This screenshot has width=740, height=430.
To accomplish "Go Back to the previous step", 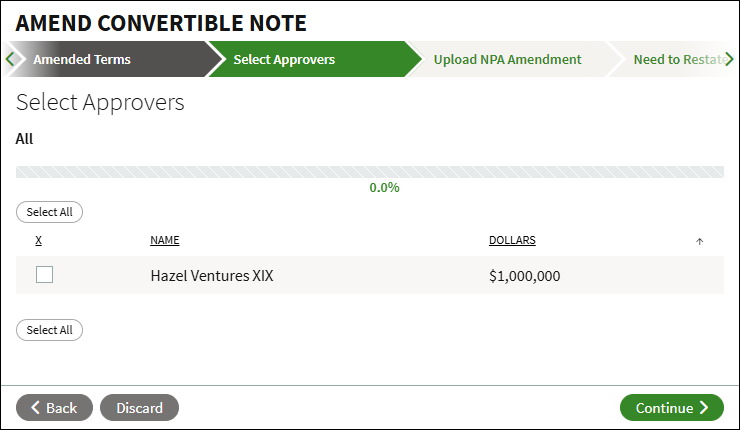I will point(54,407).
